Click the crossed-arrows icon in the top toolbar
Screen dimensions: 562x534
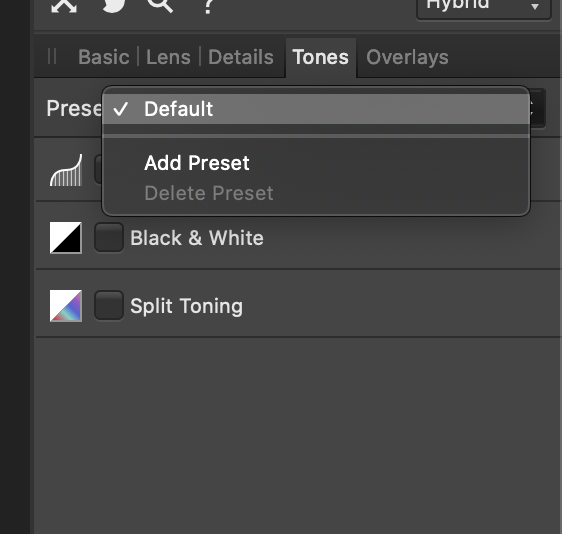(x=64, y=6)
